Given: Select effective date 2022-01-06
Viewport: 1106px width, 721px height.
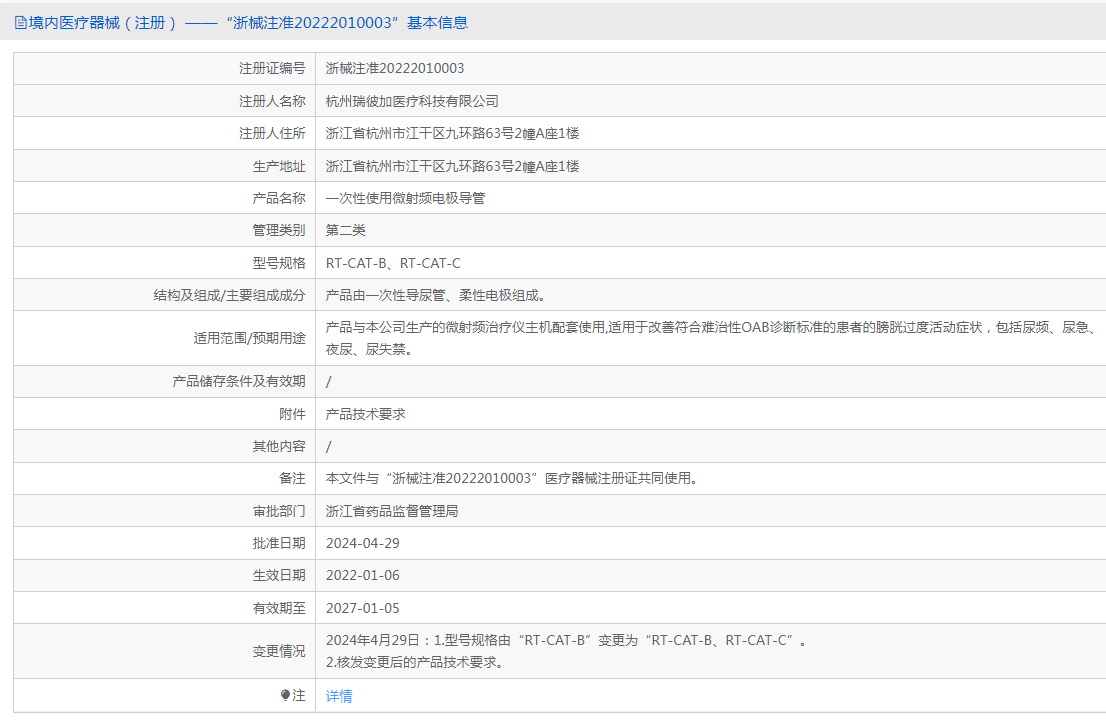Looking at the screenshot, I should click(363, 575).
